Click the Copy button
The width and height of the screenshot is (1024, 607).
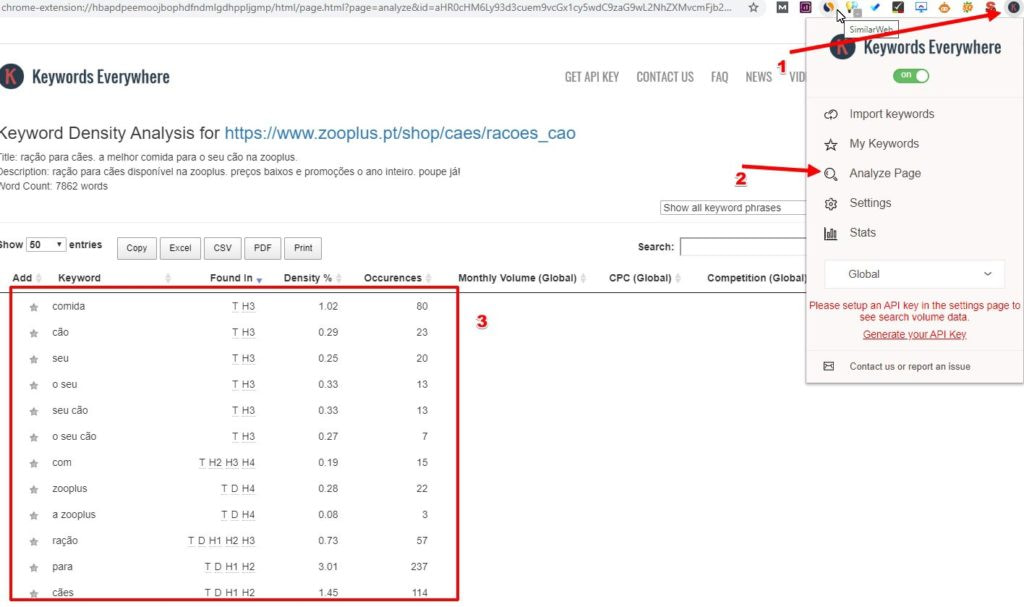136,248
